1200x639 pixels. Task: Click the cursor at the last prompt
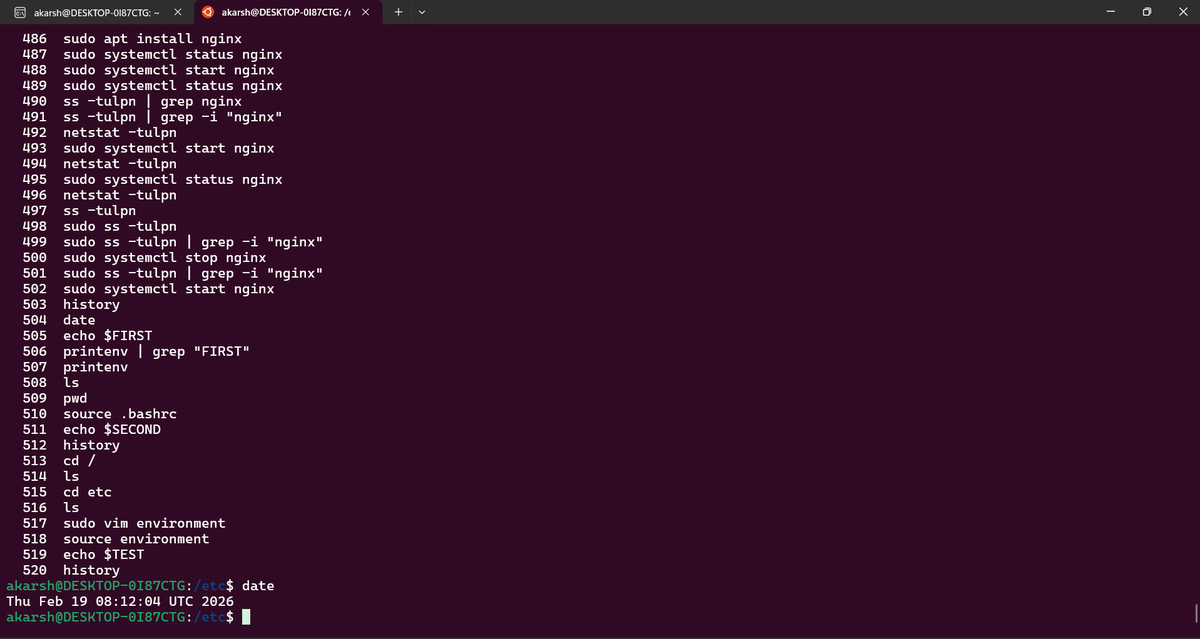point(246,617)
